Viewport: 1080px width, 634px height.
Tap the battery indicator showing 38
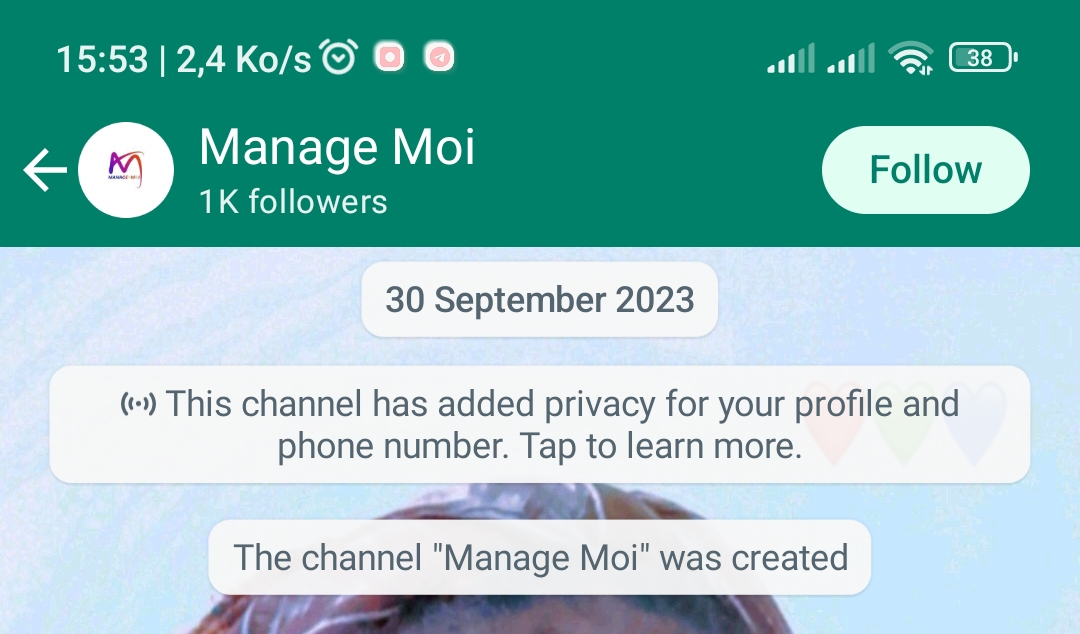(983, 57)
